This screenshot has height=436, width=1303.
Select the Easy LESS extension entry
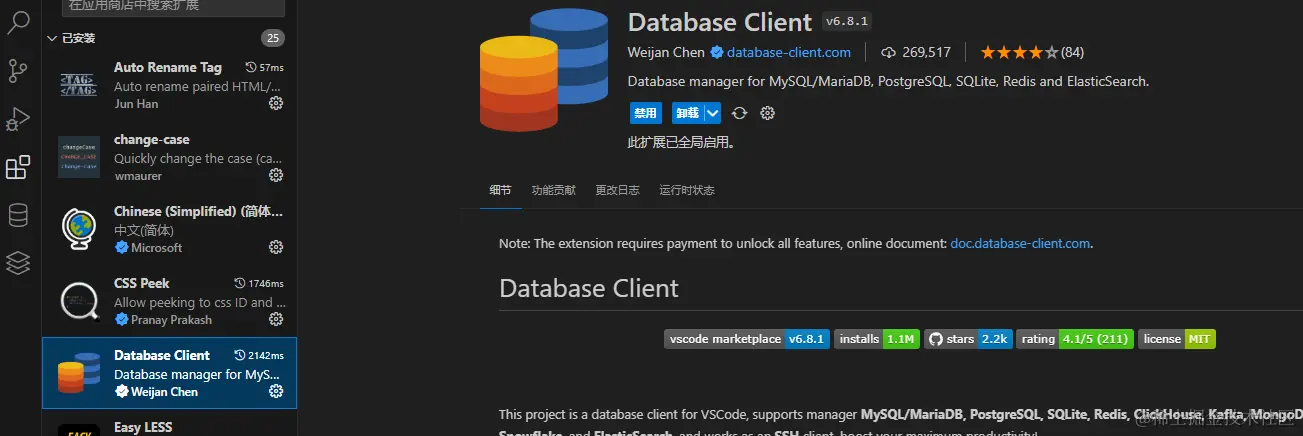click(x=170, y=423)
